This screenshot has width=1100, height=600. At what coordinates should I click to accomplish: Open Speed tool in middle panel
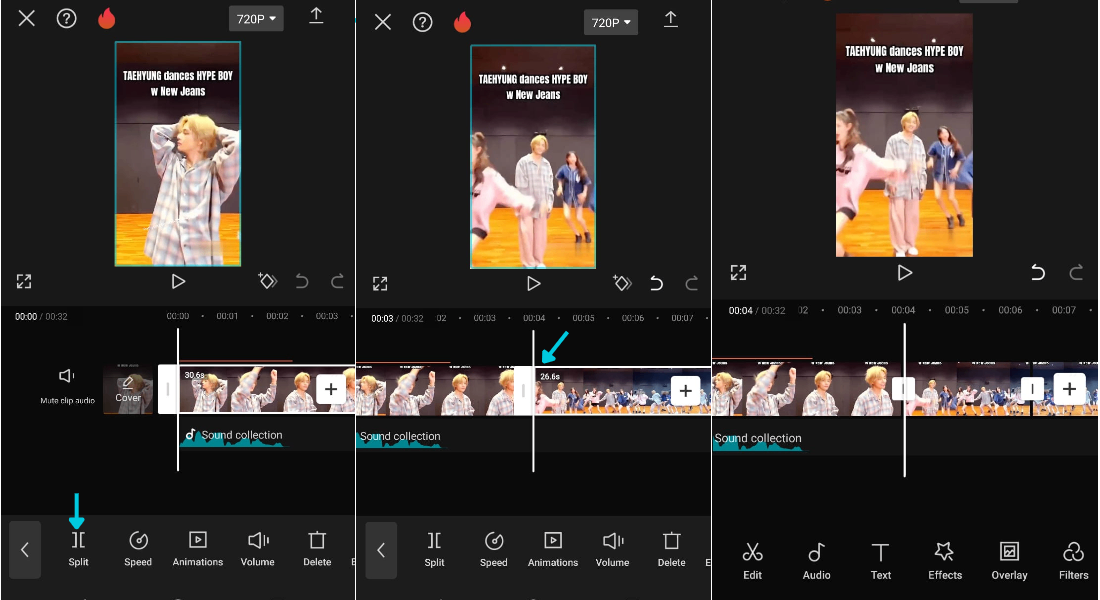click(x=494, y=549)
